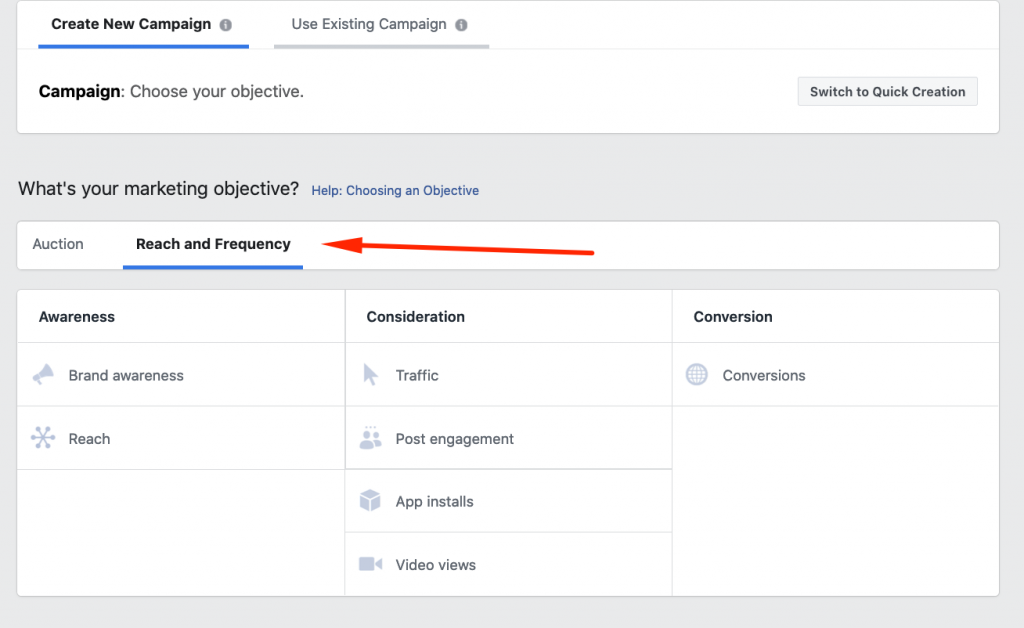The height and width of the screenshot is (628, 1024).
Task: Click Switch to Quick Creation button
Action: pyautogui.click(x=888, y=91)
